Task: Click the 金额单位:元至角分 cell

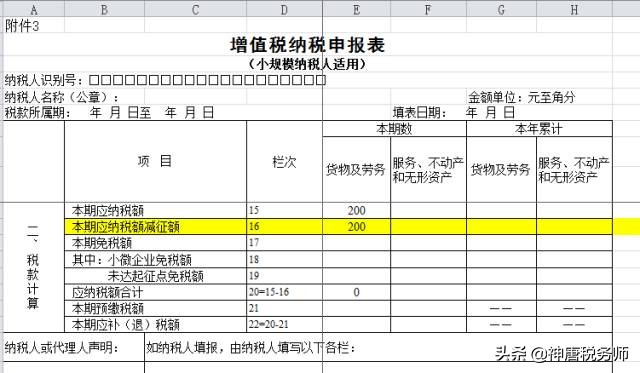Action: 522,97
